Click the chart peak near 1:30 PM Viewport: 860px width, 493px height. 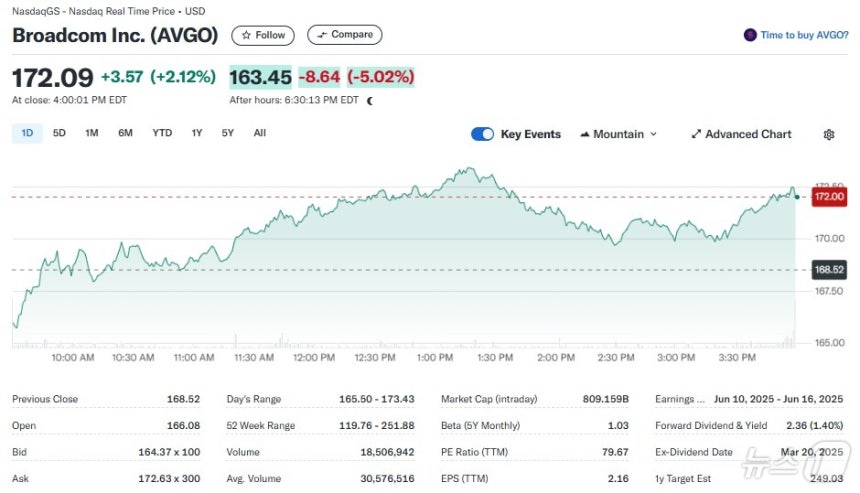pos(470,168)
